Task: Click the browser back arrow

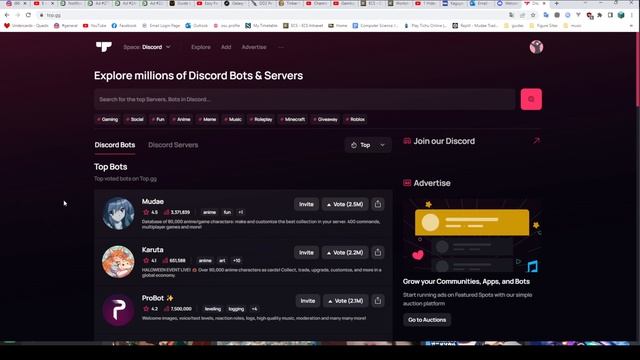Action: (7, 15)
